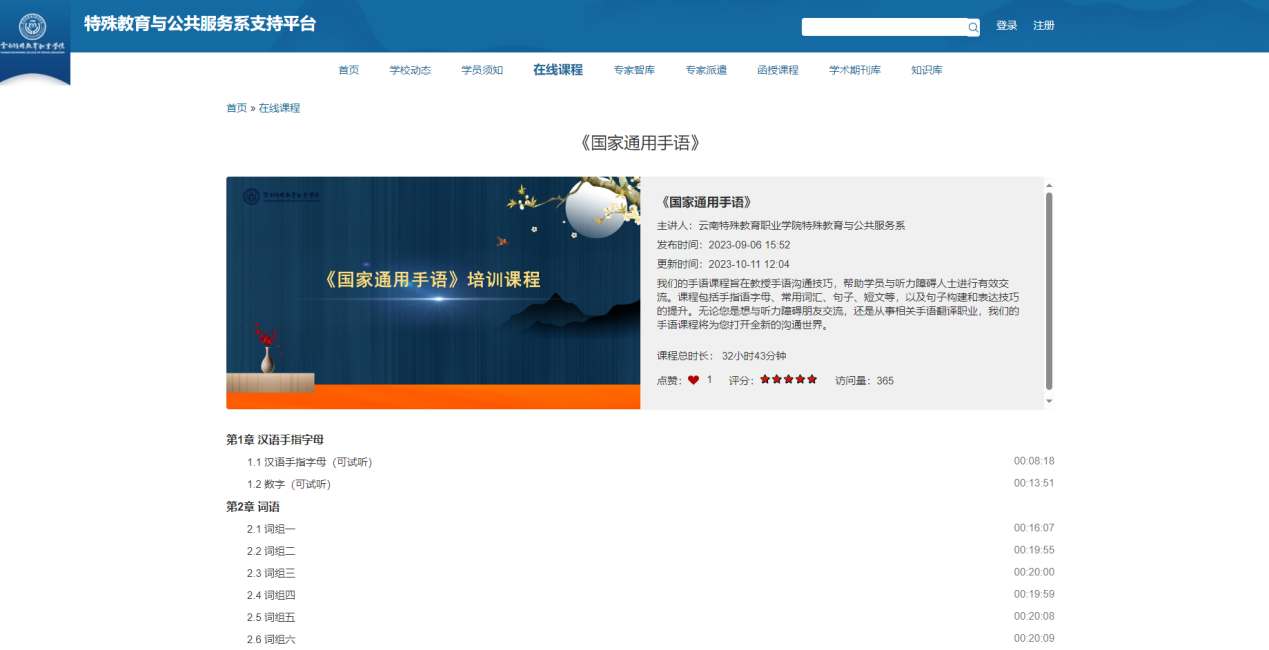Rate course using the five stars
This screenshot has width=1269, height=650.
788,380
